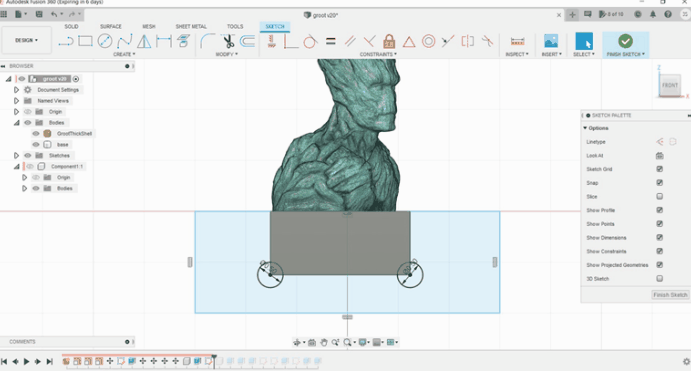
Task: Enable the Slice checkbox
Action: pos(659,196)
